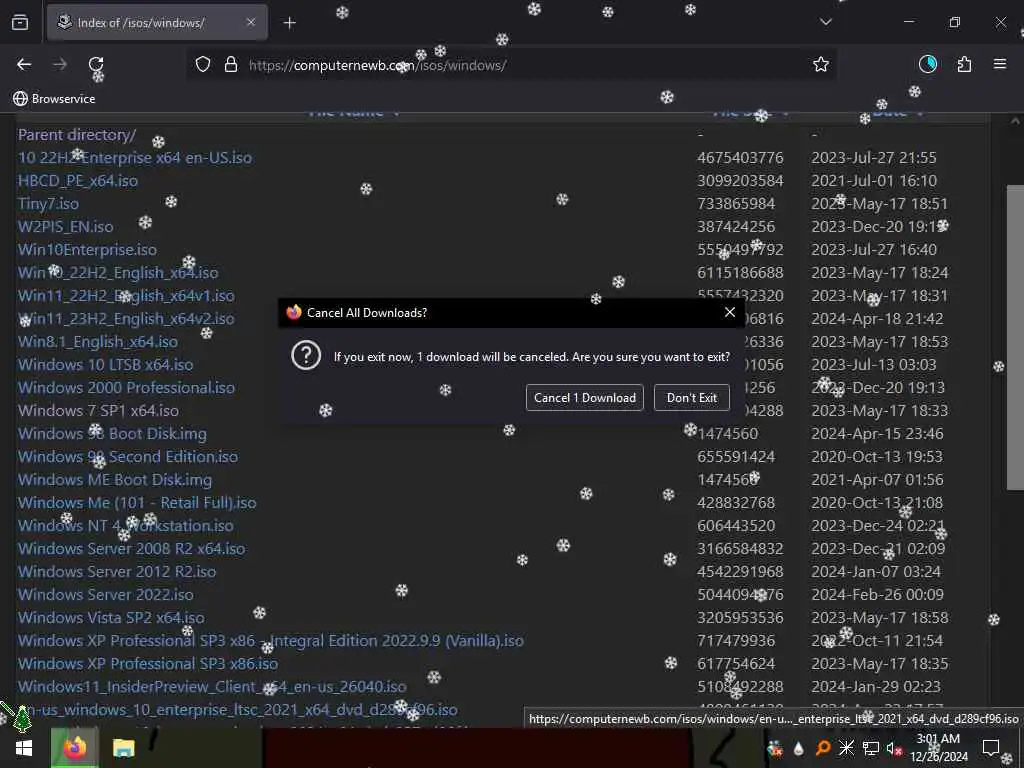The height and width of the screenshot is (768, 1024).
Task: Select file size 4675403776 text
Action: 740,157
